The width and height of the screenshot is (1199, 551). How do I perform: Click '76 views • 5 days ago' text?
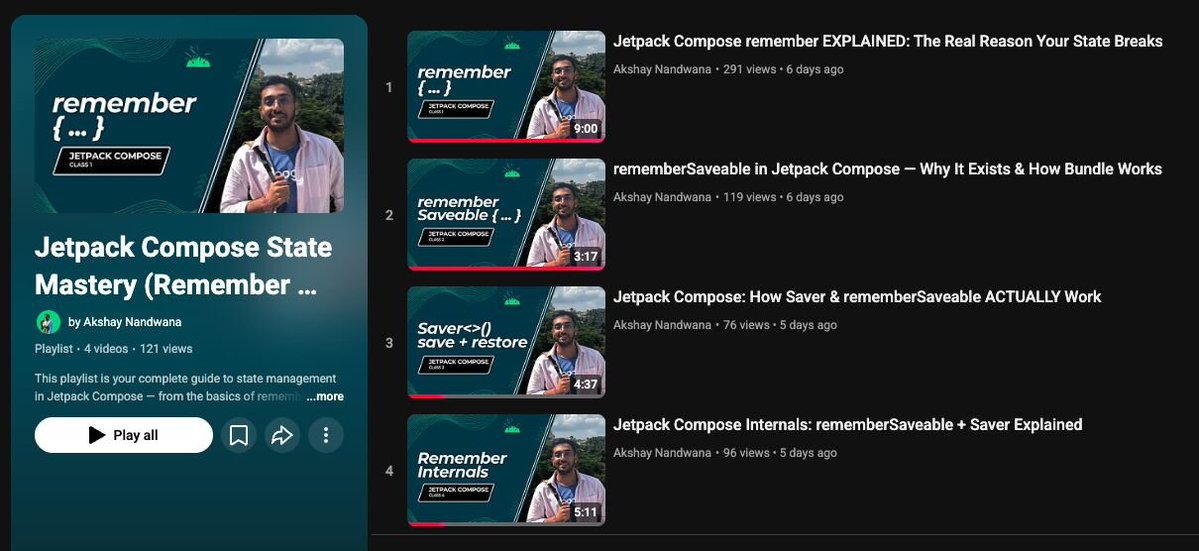(781, 325)
